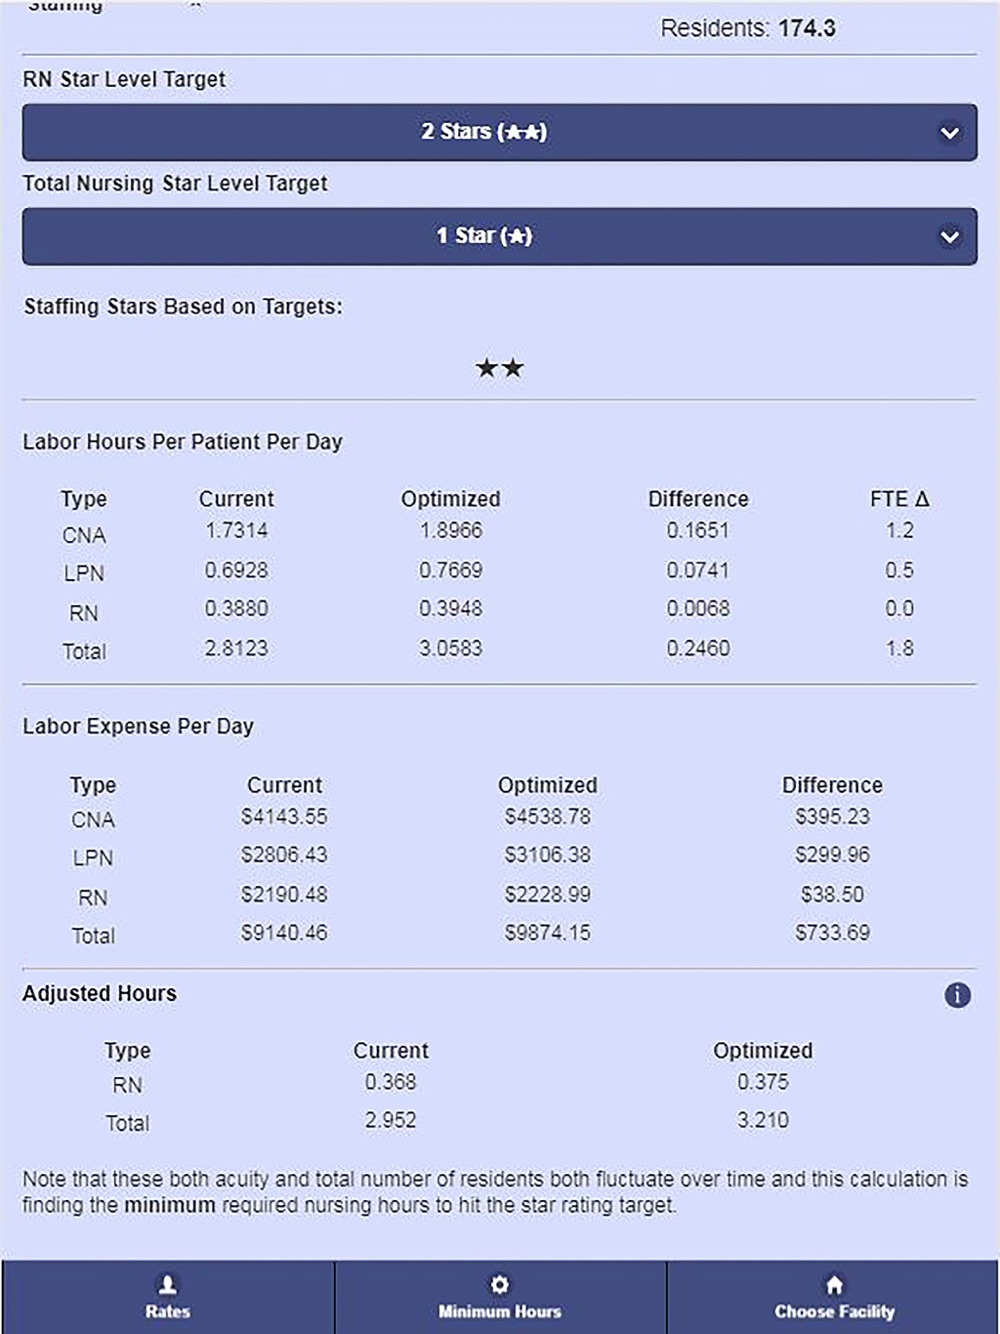Click the FTE Δ column header
Viewport: 1000px width, 1334px height.
899,498
